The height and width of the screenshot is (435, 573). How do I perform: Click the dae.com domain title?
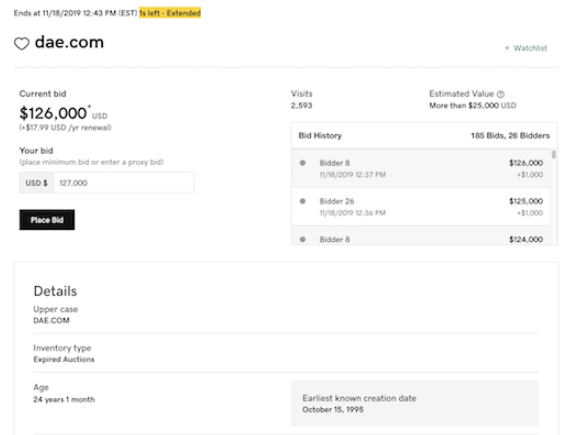[69, 42]
